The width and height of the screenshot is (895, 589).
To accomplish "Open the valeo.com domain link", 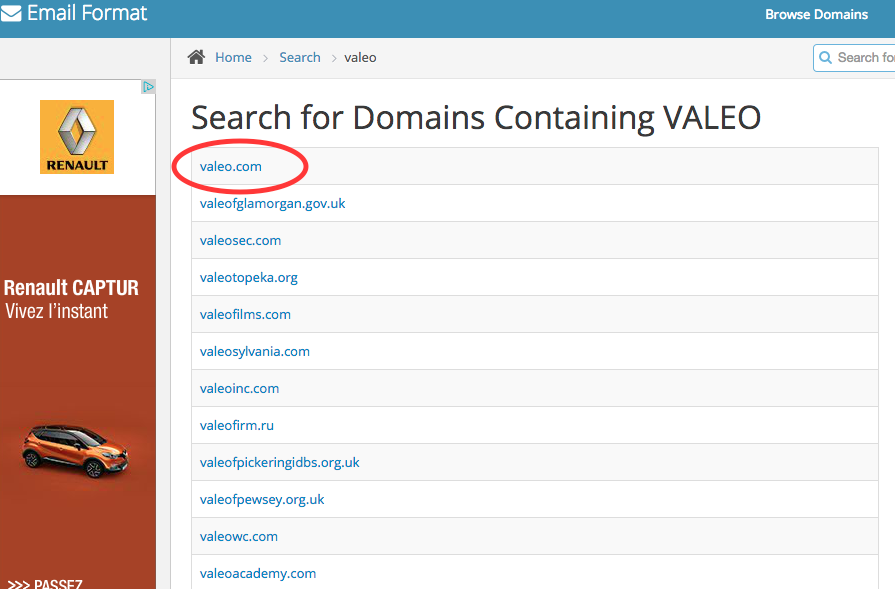I will pyautogui.click(x=231, y=166).
